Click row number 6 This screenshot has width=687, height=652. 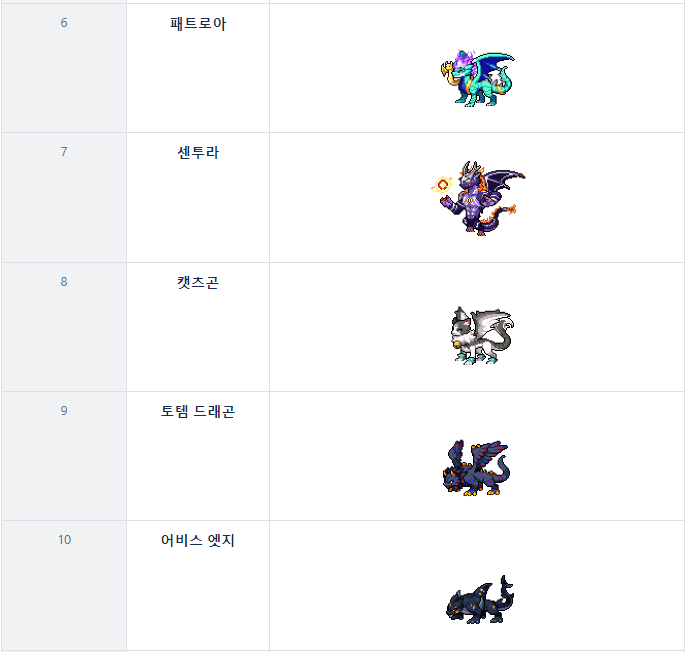coord(64,23)
